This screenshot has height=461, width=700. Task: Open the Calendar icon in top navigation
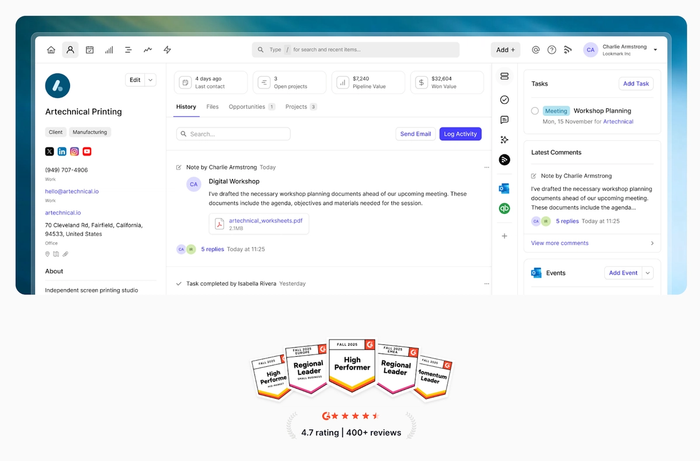(90, 50)
